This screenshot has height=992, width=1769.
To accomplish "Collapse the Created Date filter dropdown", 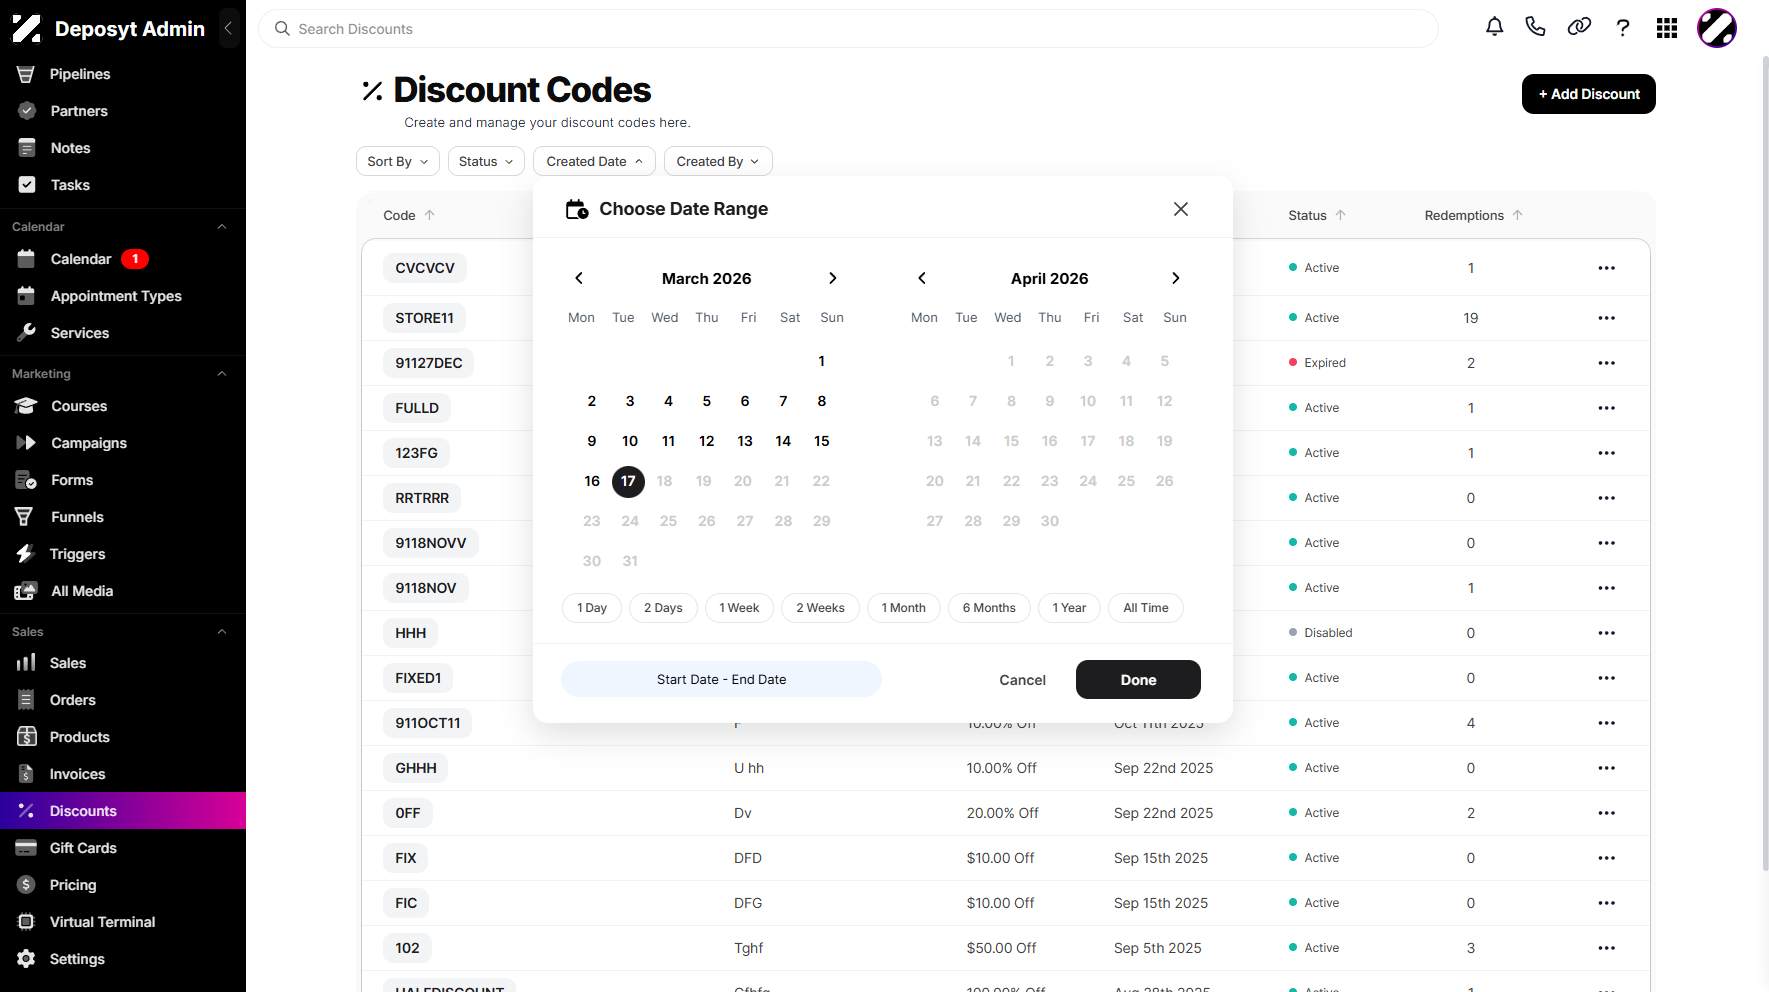I will point(594,161).
